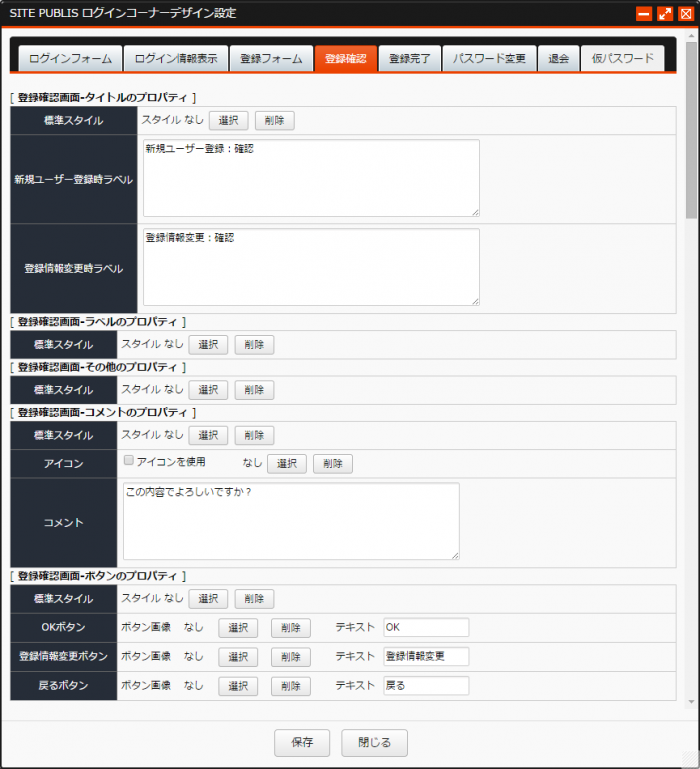Screen dimensions: 700x769
Task: Click the 保存 button
Action: 302,743
